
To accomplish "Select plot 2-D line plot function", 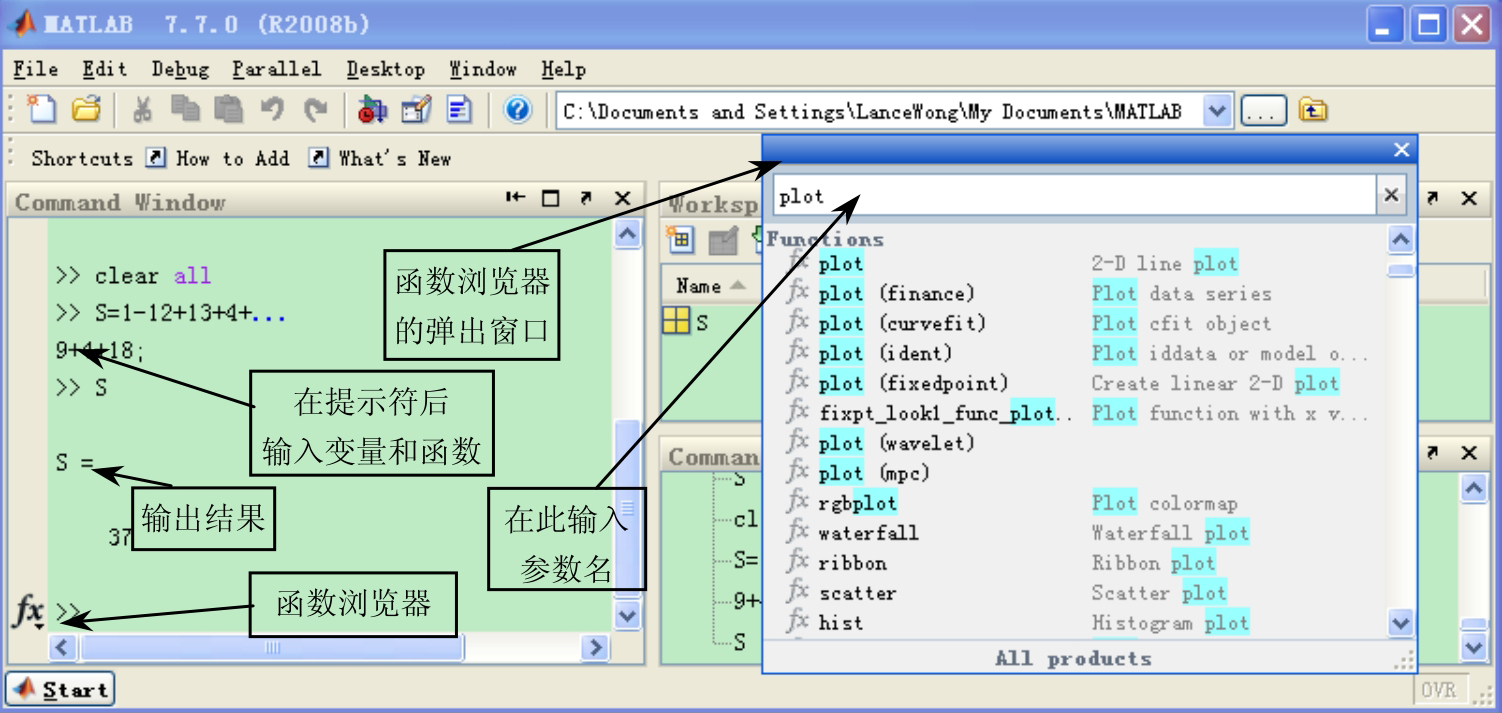I will click(1077, 264).
